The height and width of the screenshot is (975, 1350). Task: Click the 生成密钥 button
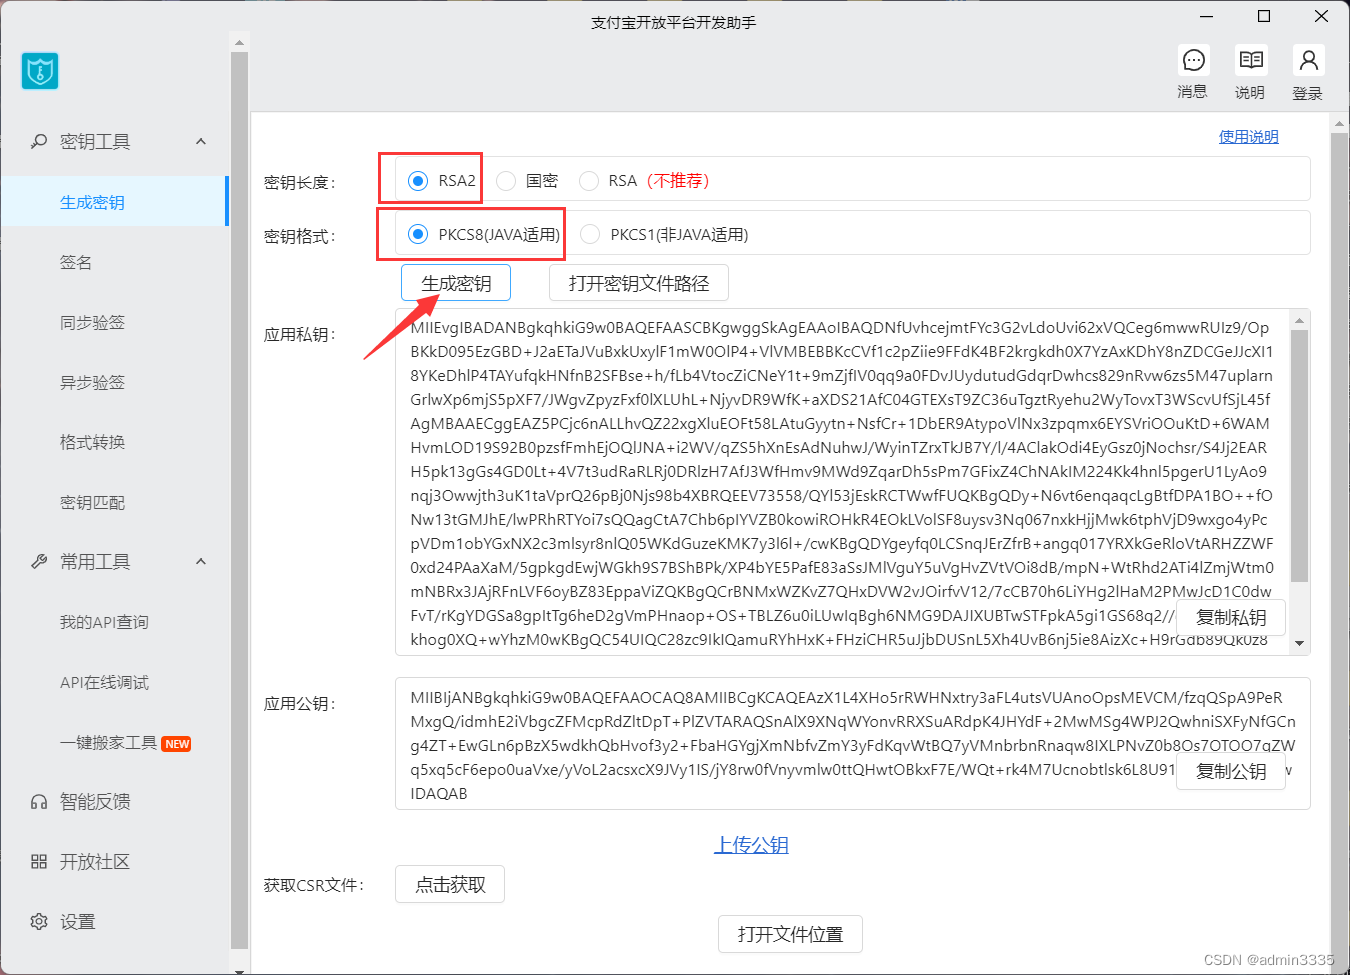coord(456,283)
